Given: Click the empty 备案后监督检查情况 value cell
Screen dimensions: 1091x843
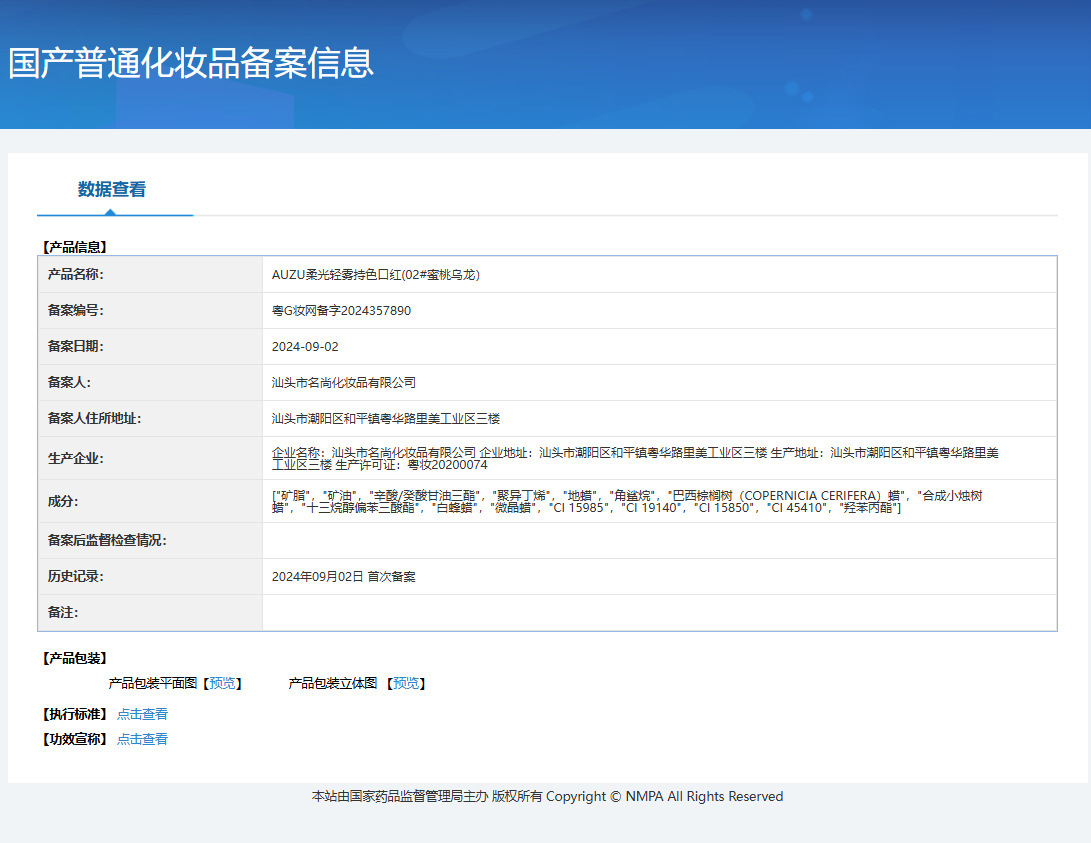Looking at the screenshot, I should 658,540.
